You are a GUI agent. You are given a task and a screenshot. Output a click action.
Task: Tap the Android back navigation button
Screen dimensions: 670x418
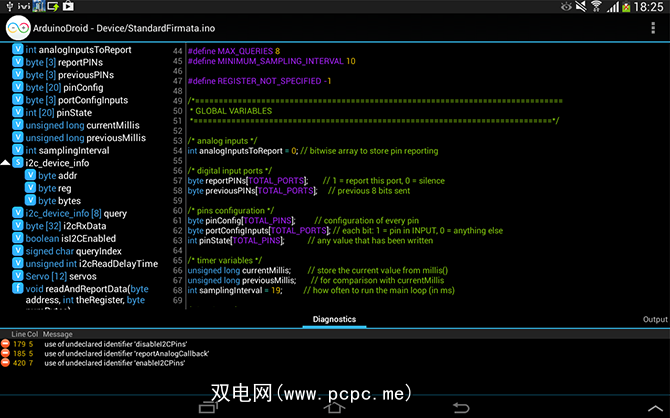pos(461,408)
